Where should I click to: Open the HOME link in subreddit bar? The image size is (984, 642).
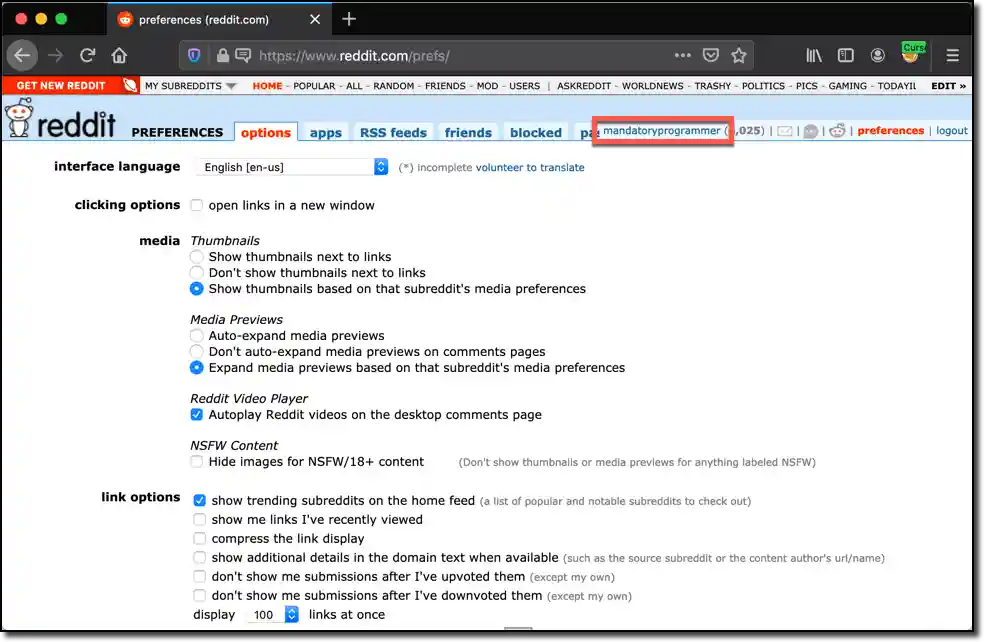click(267, 86)
